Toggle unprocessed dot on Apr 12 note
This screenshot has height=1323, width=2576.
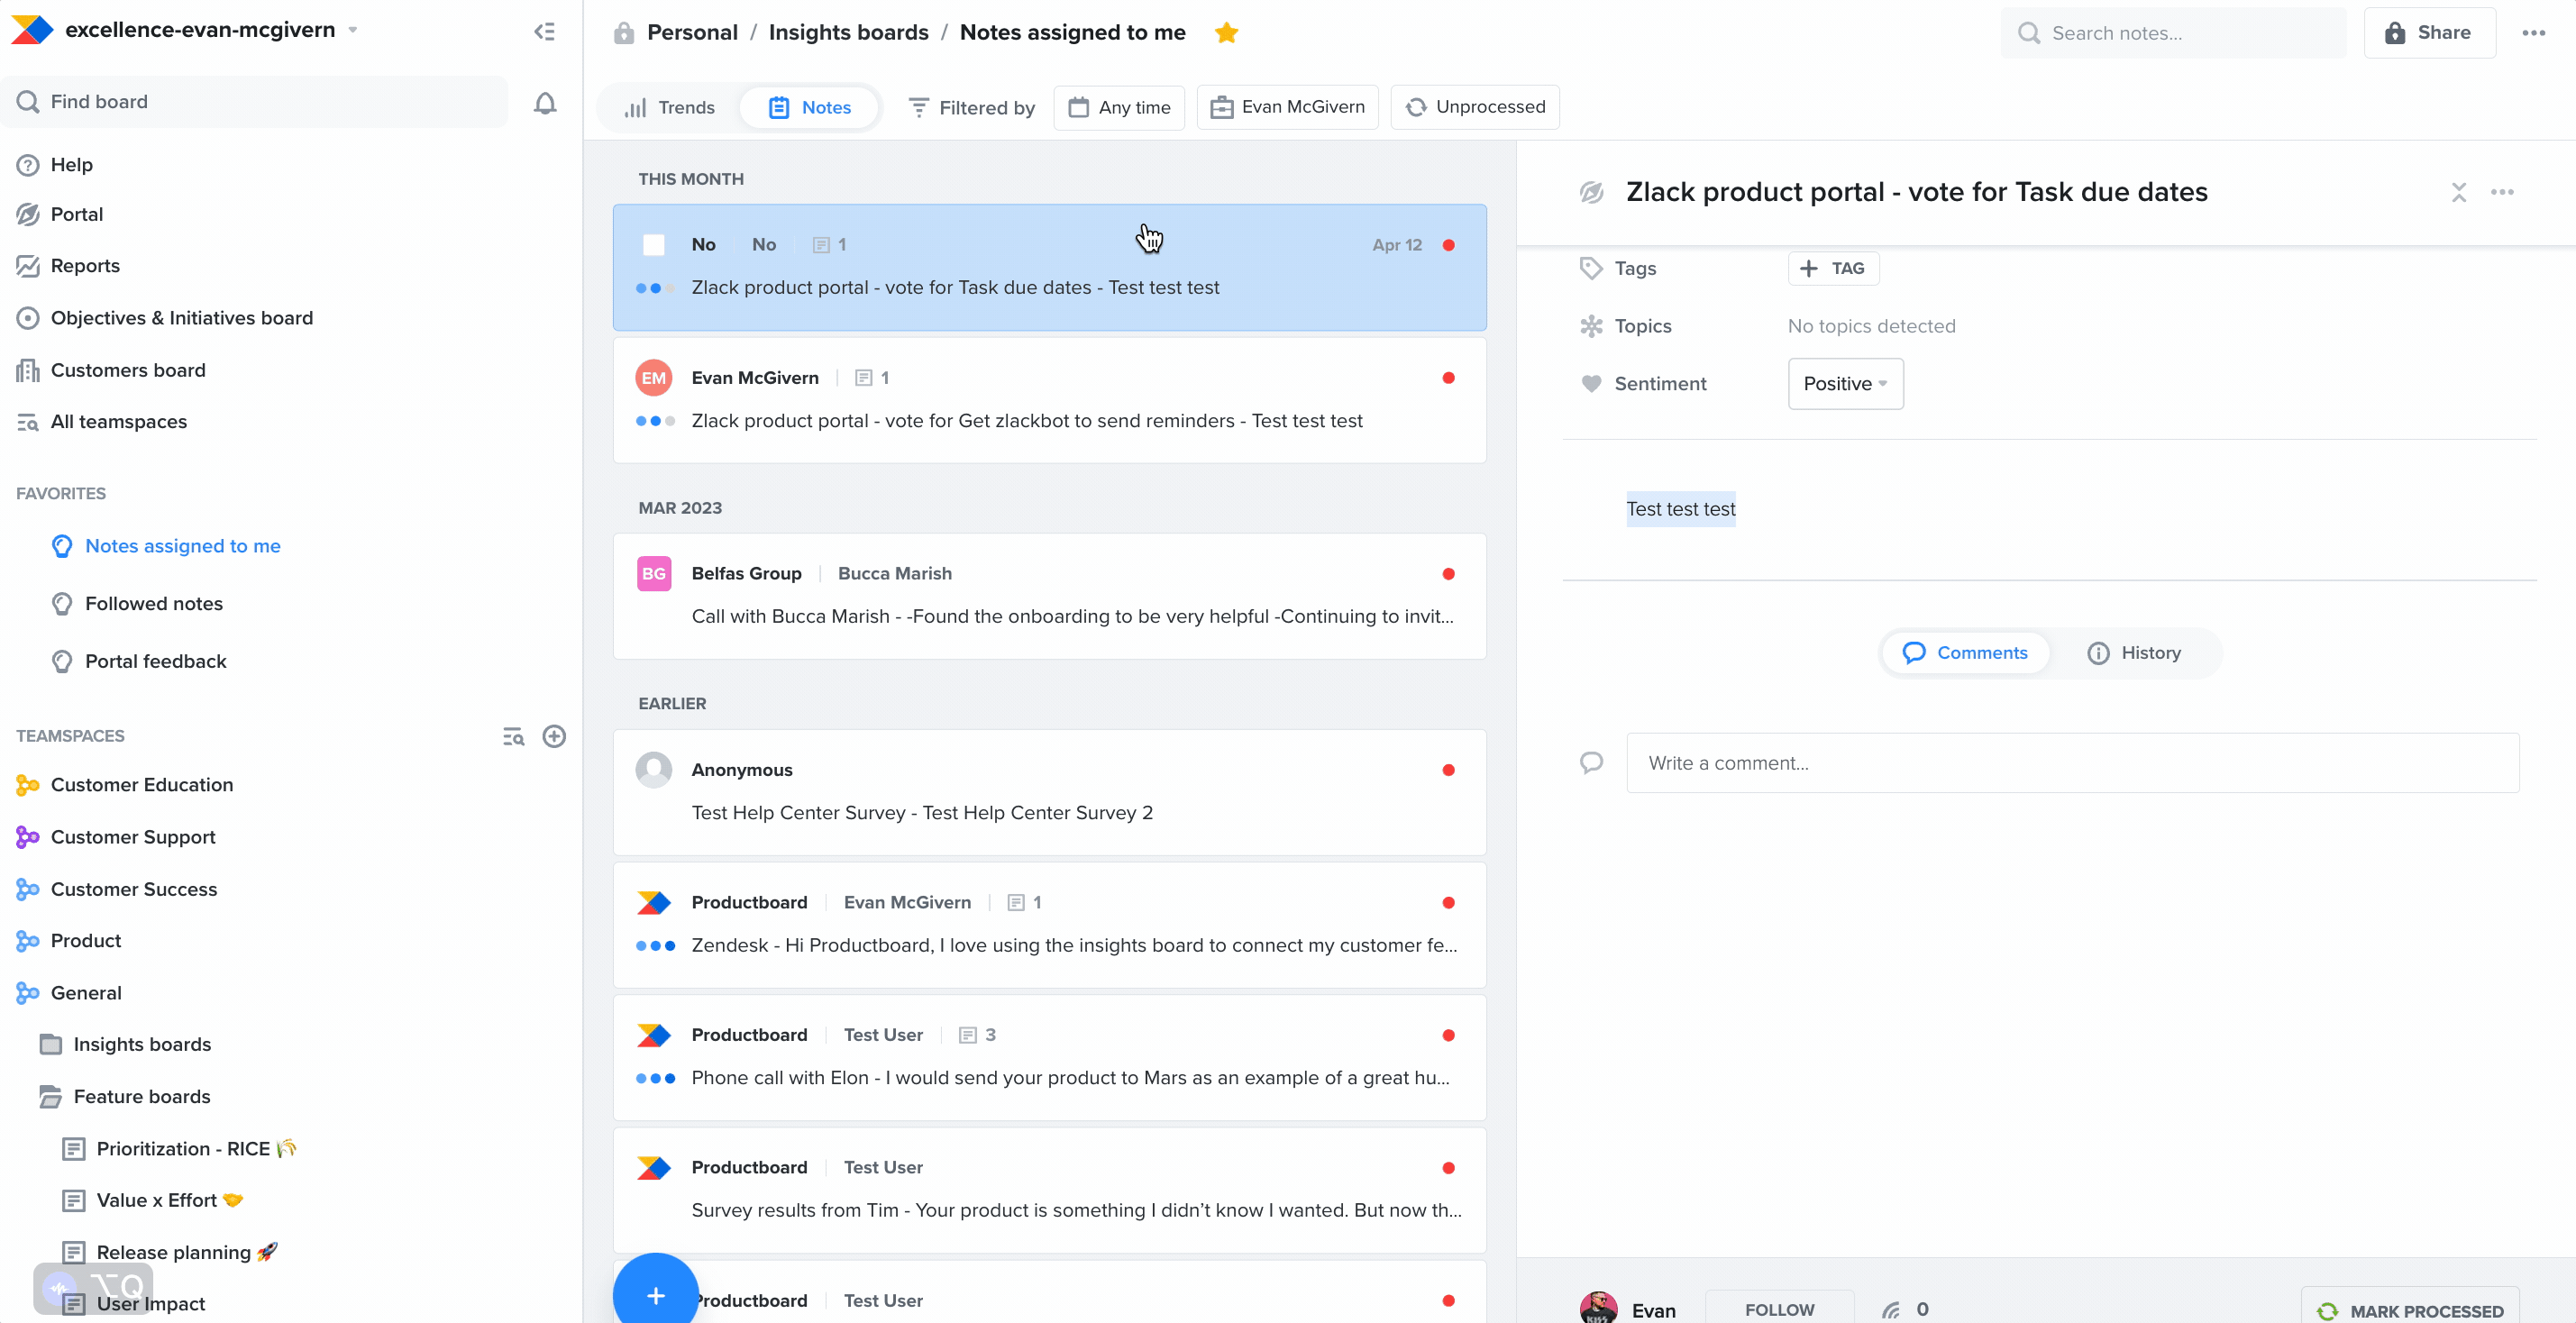point(1448,245)
